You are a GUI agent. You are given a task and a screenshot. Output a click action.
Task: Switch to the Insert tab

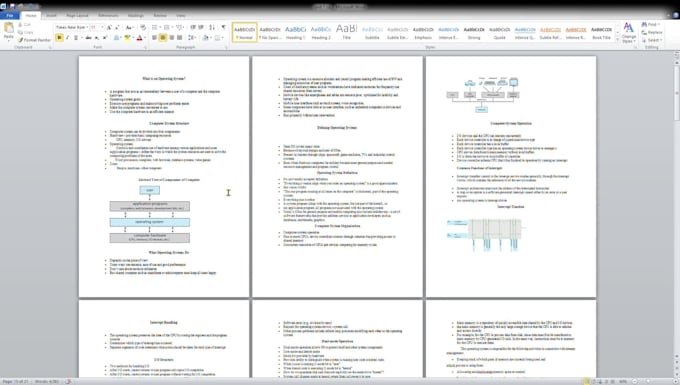tap(51, 16)
